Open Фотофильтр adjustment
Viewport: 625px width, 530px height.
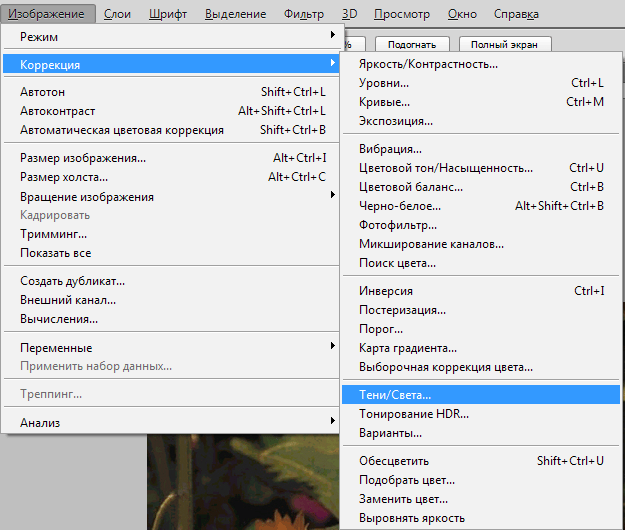481,225
